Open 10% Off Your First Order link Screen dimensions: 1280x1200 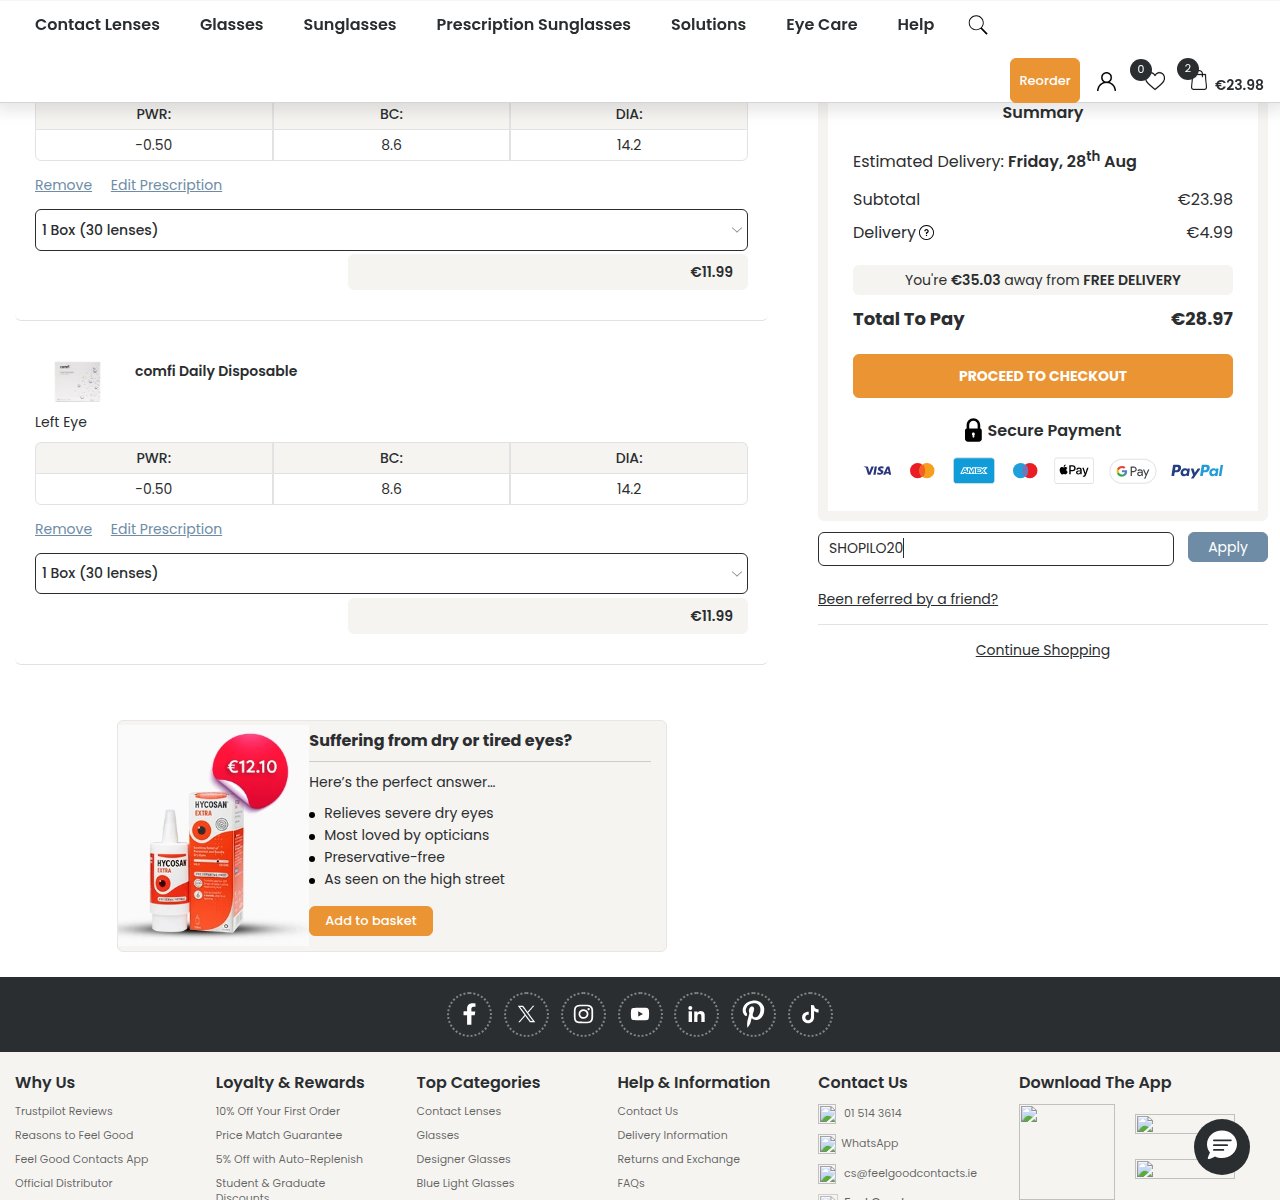click(x=278, y=1111)
